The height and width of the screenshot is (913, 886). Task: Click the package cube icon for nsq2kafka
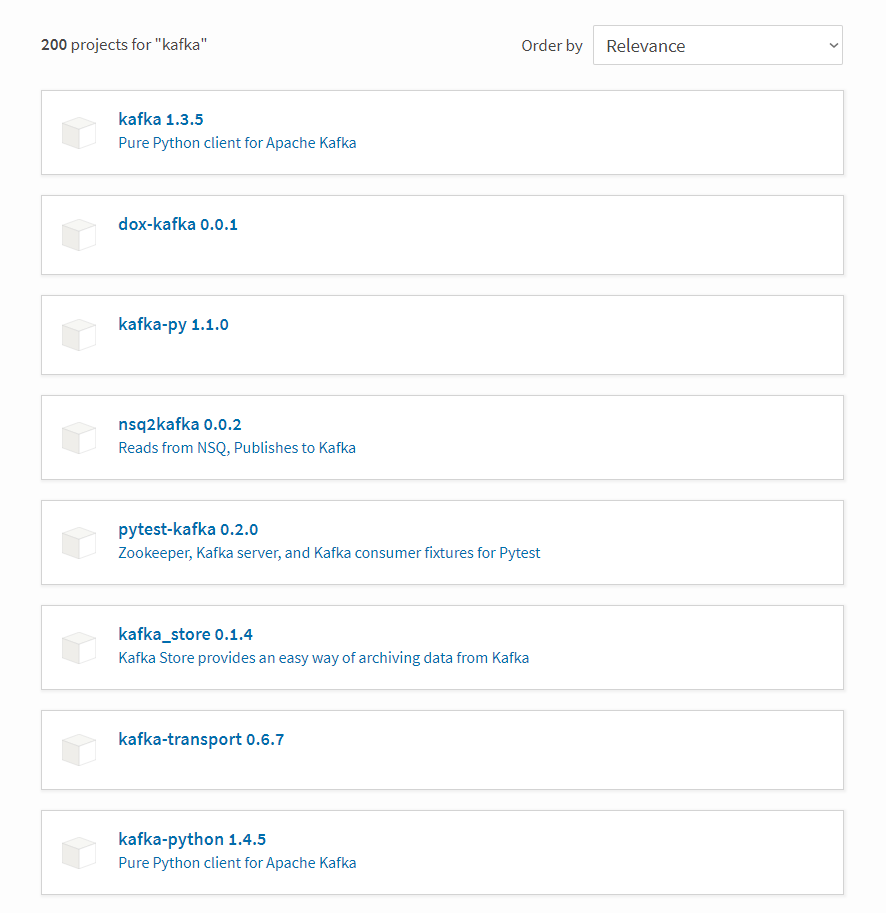click(x=79, y=438)
